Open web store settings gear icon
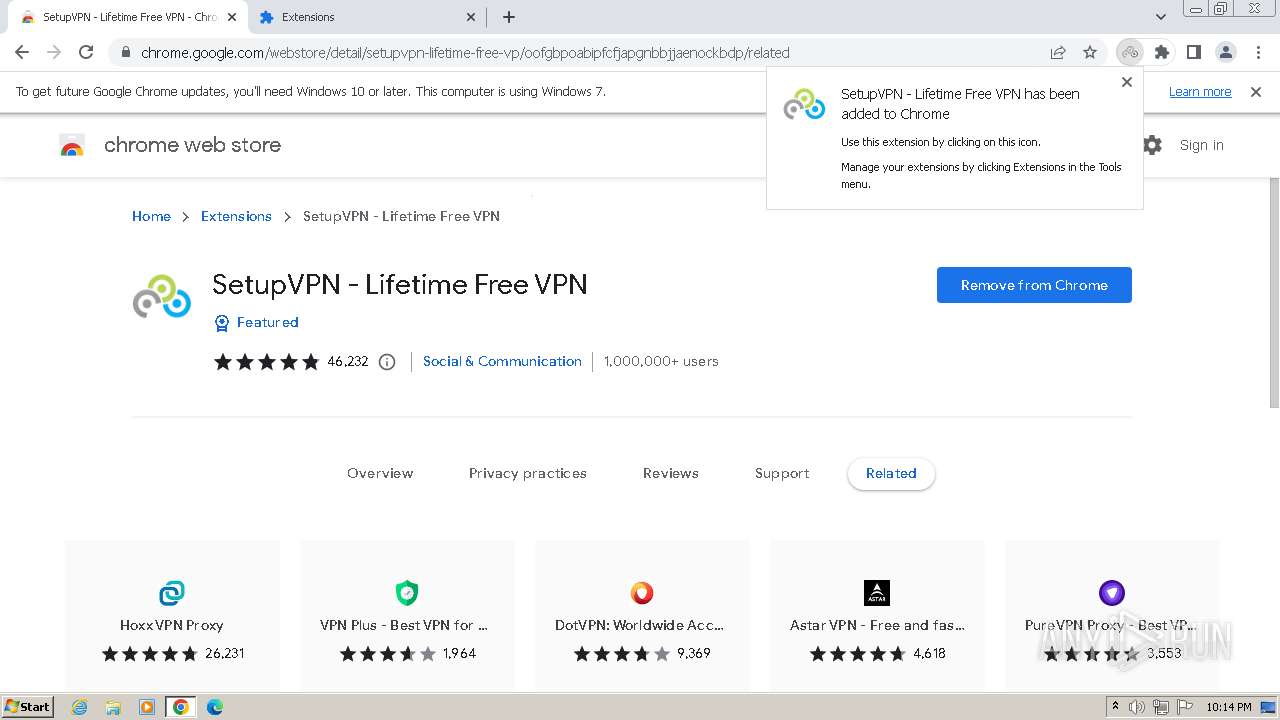Image resolution: width=1280 pixels, height=720 pixels. coord(1153,145)
